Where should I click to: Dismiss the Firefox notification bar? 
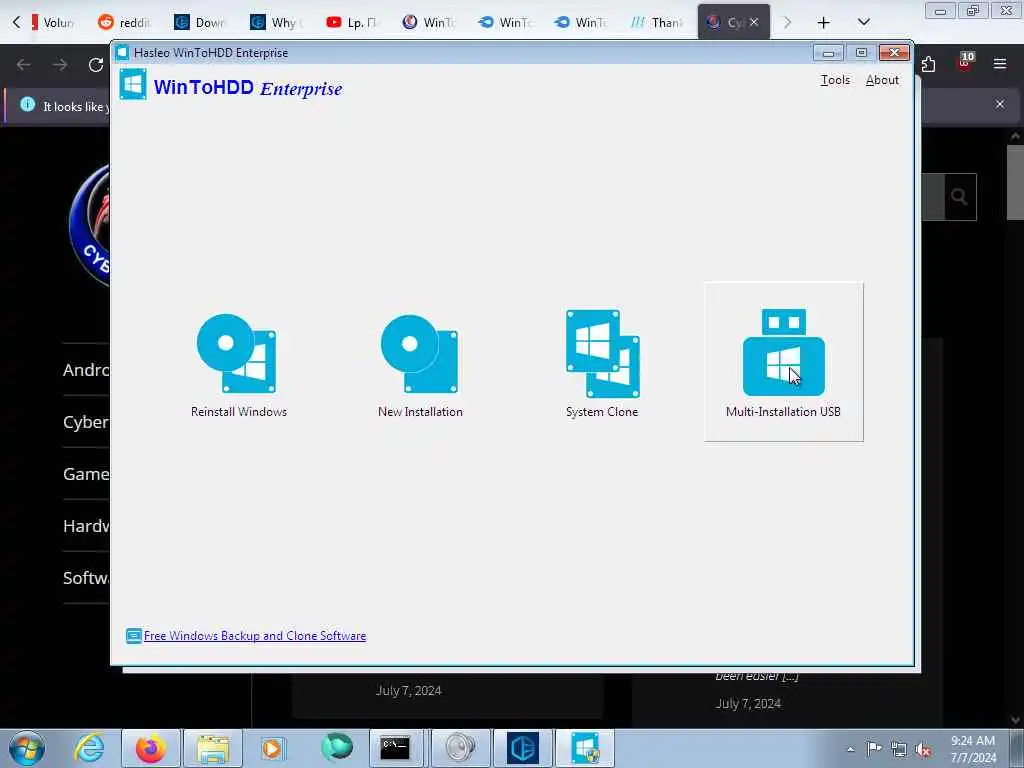tap(1000, 104)
